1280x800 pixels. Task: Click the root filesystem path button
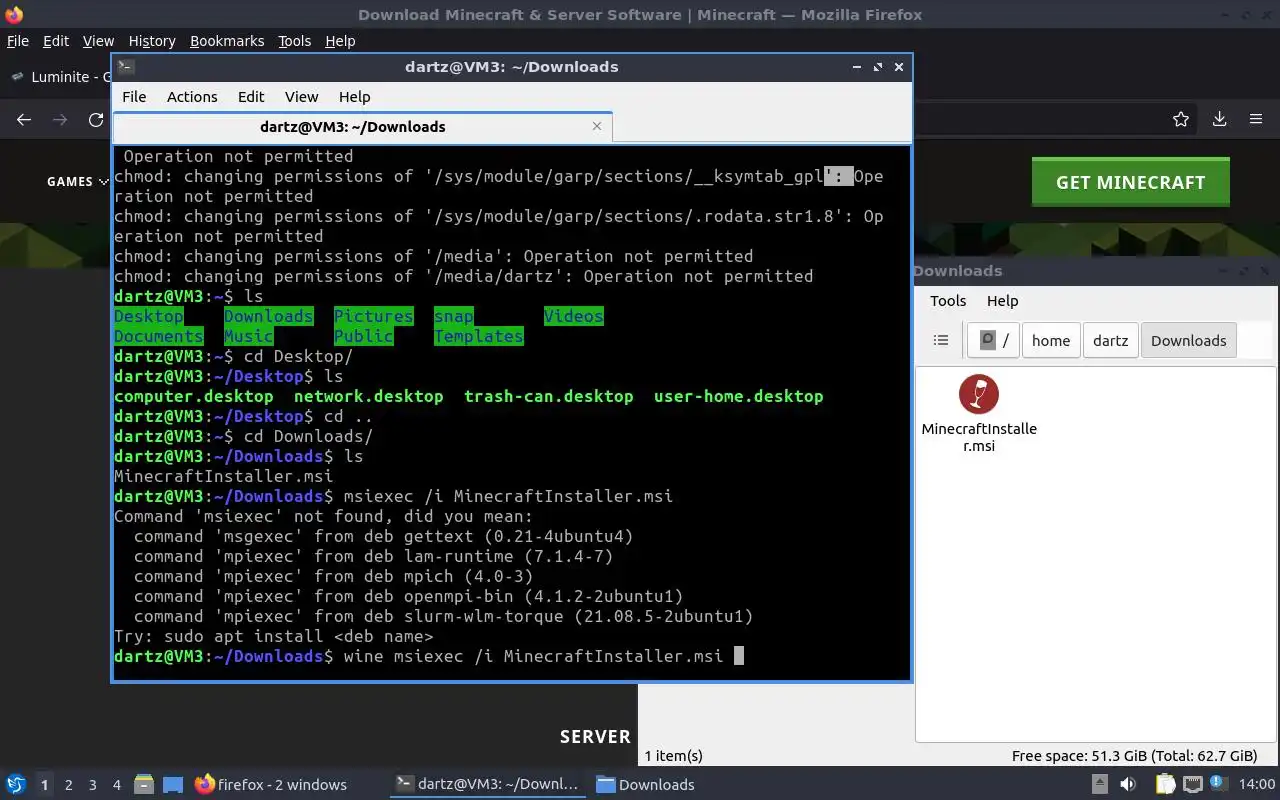point(993,340)
